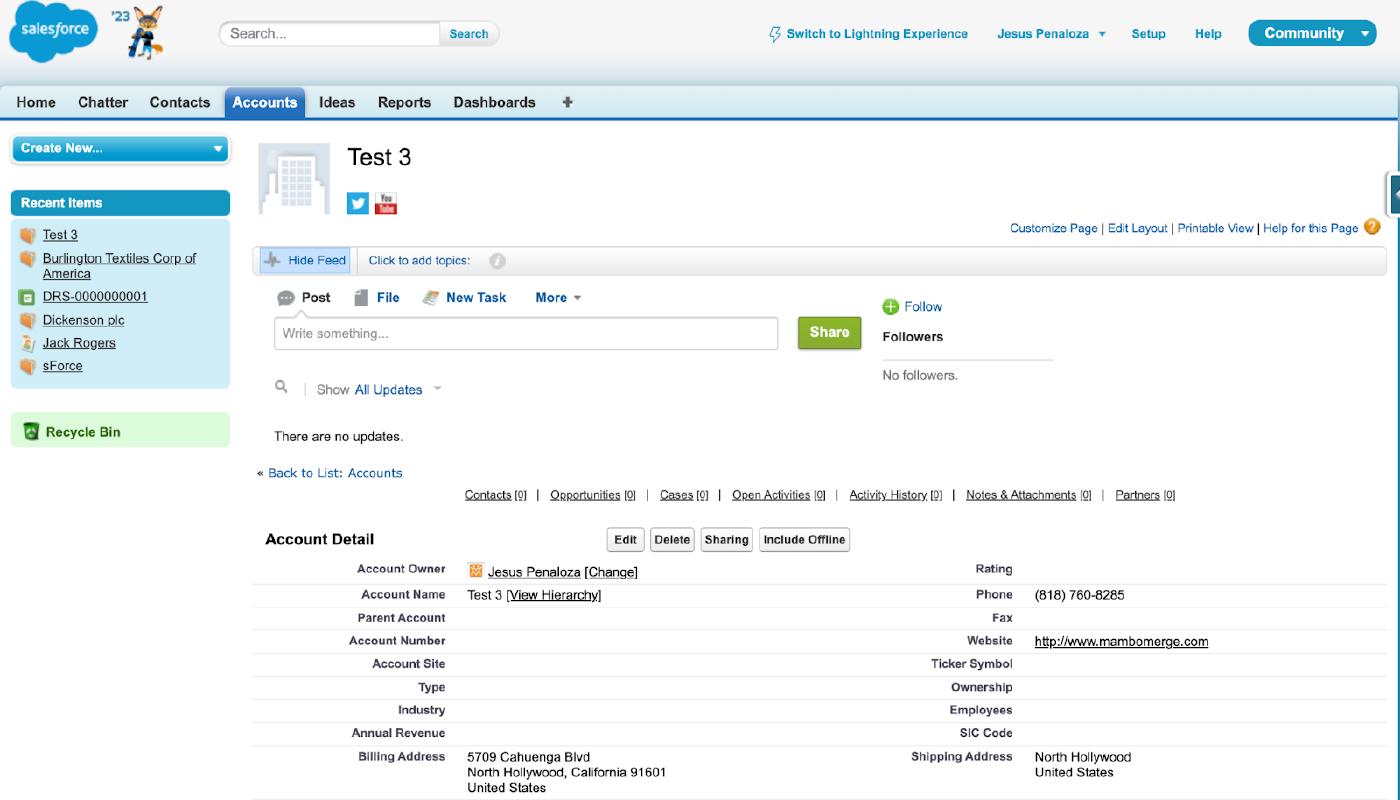Image resolution: width=1400 pixels, height=800 pixels.
Task: Click the Edit button in Account Detail
Action: 625,539
